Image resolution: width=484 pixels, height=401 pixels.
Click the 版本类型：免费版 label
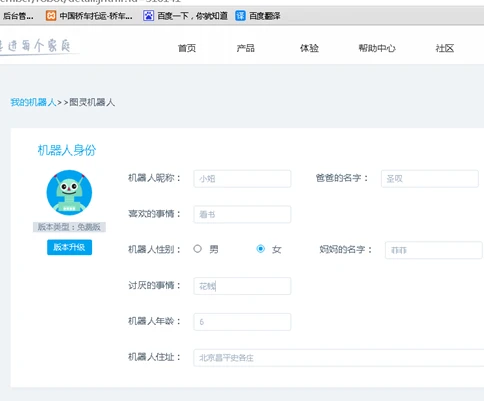(x=69, y=227)
